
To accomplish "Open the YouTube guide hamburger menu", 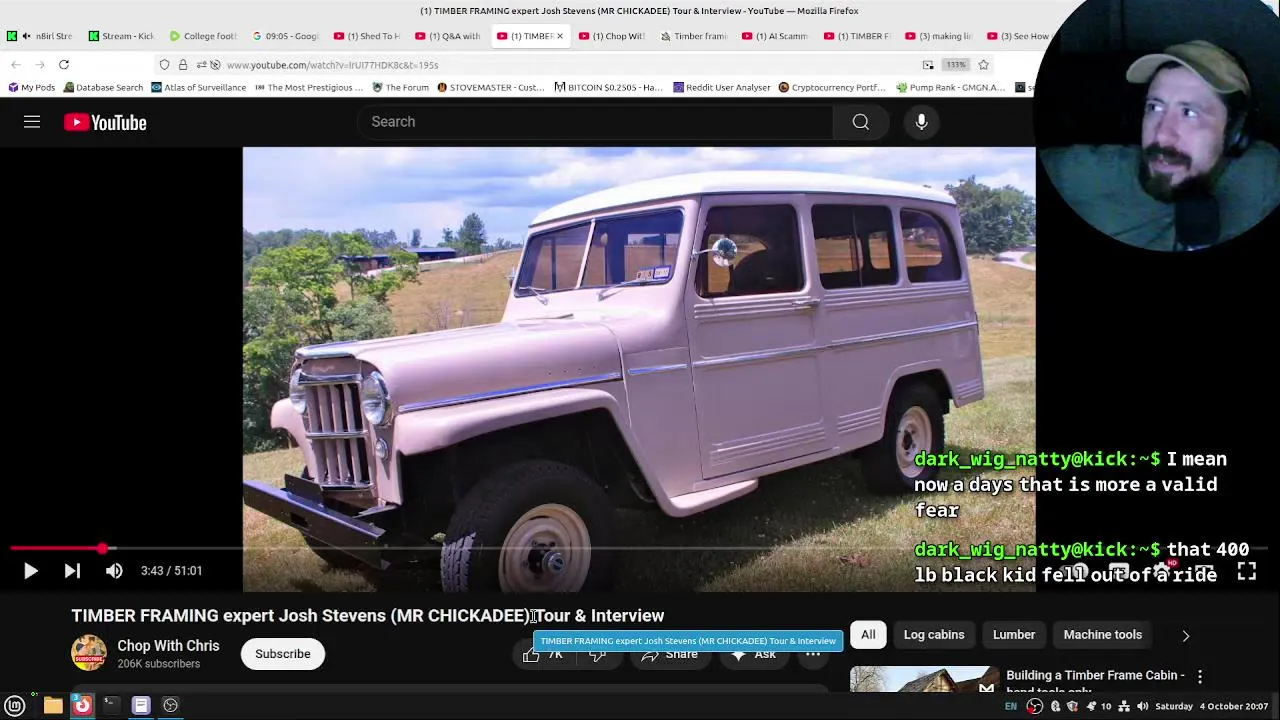I will click(x=32, y=122).
